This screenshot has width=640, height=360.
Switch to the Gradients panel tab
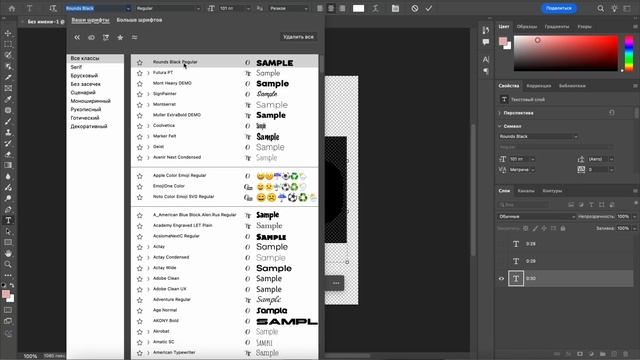[557, 27]
